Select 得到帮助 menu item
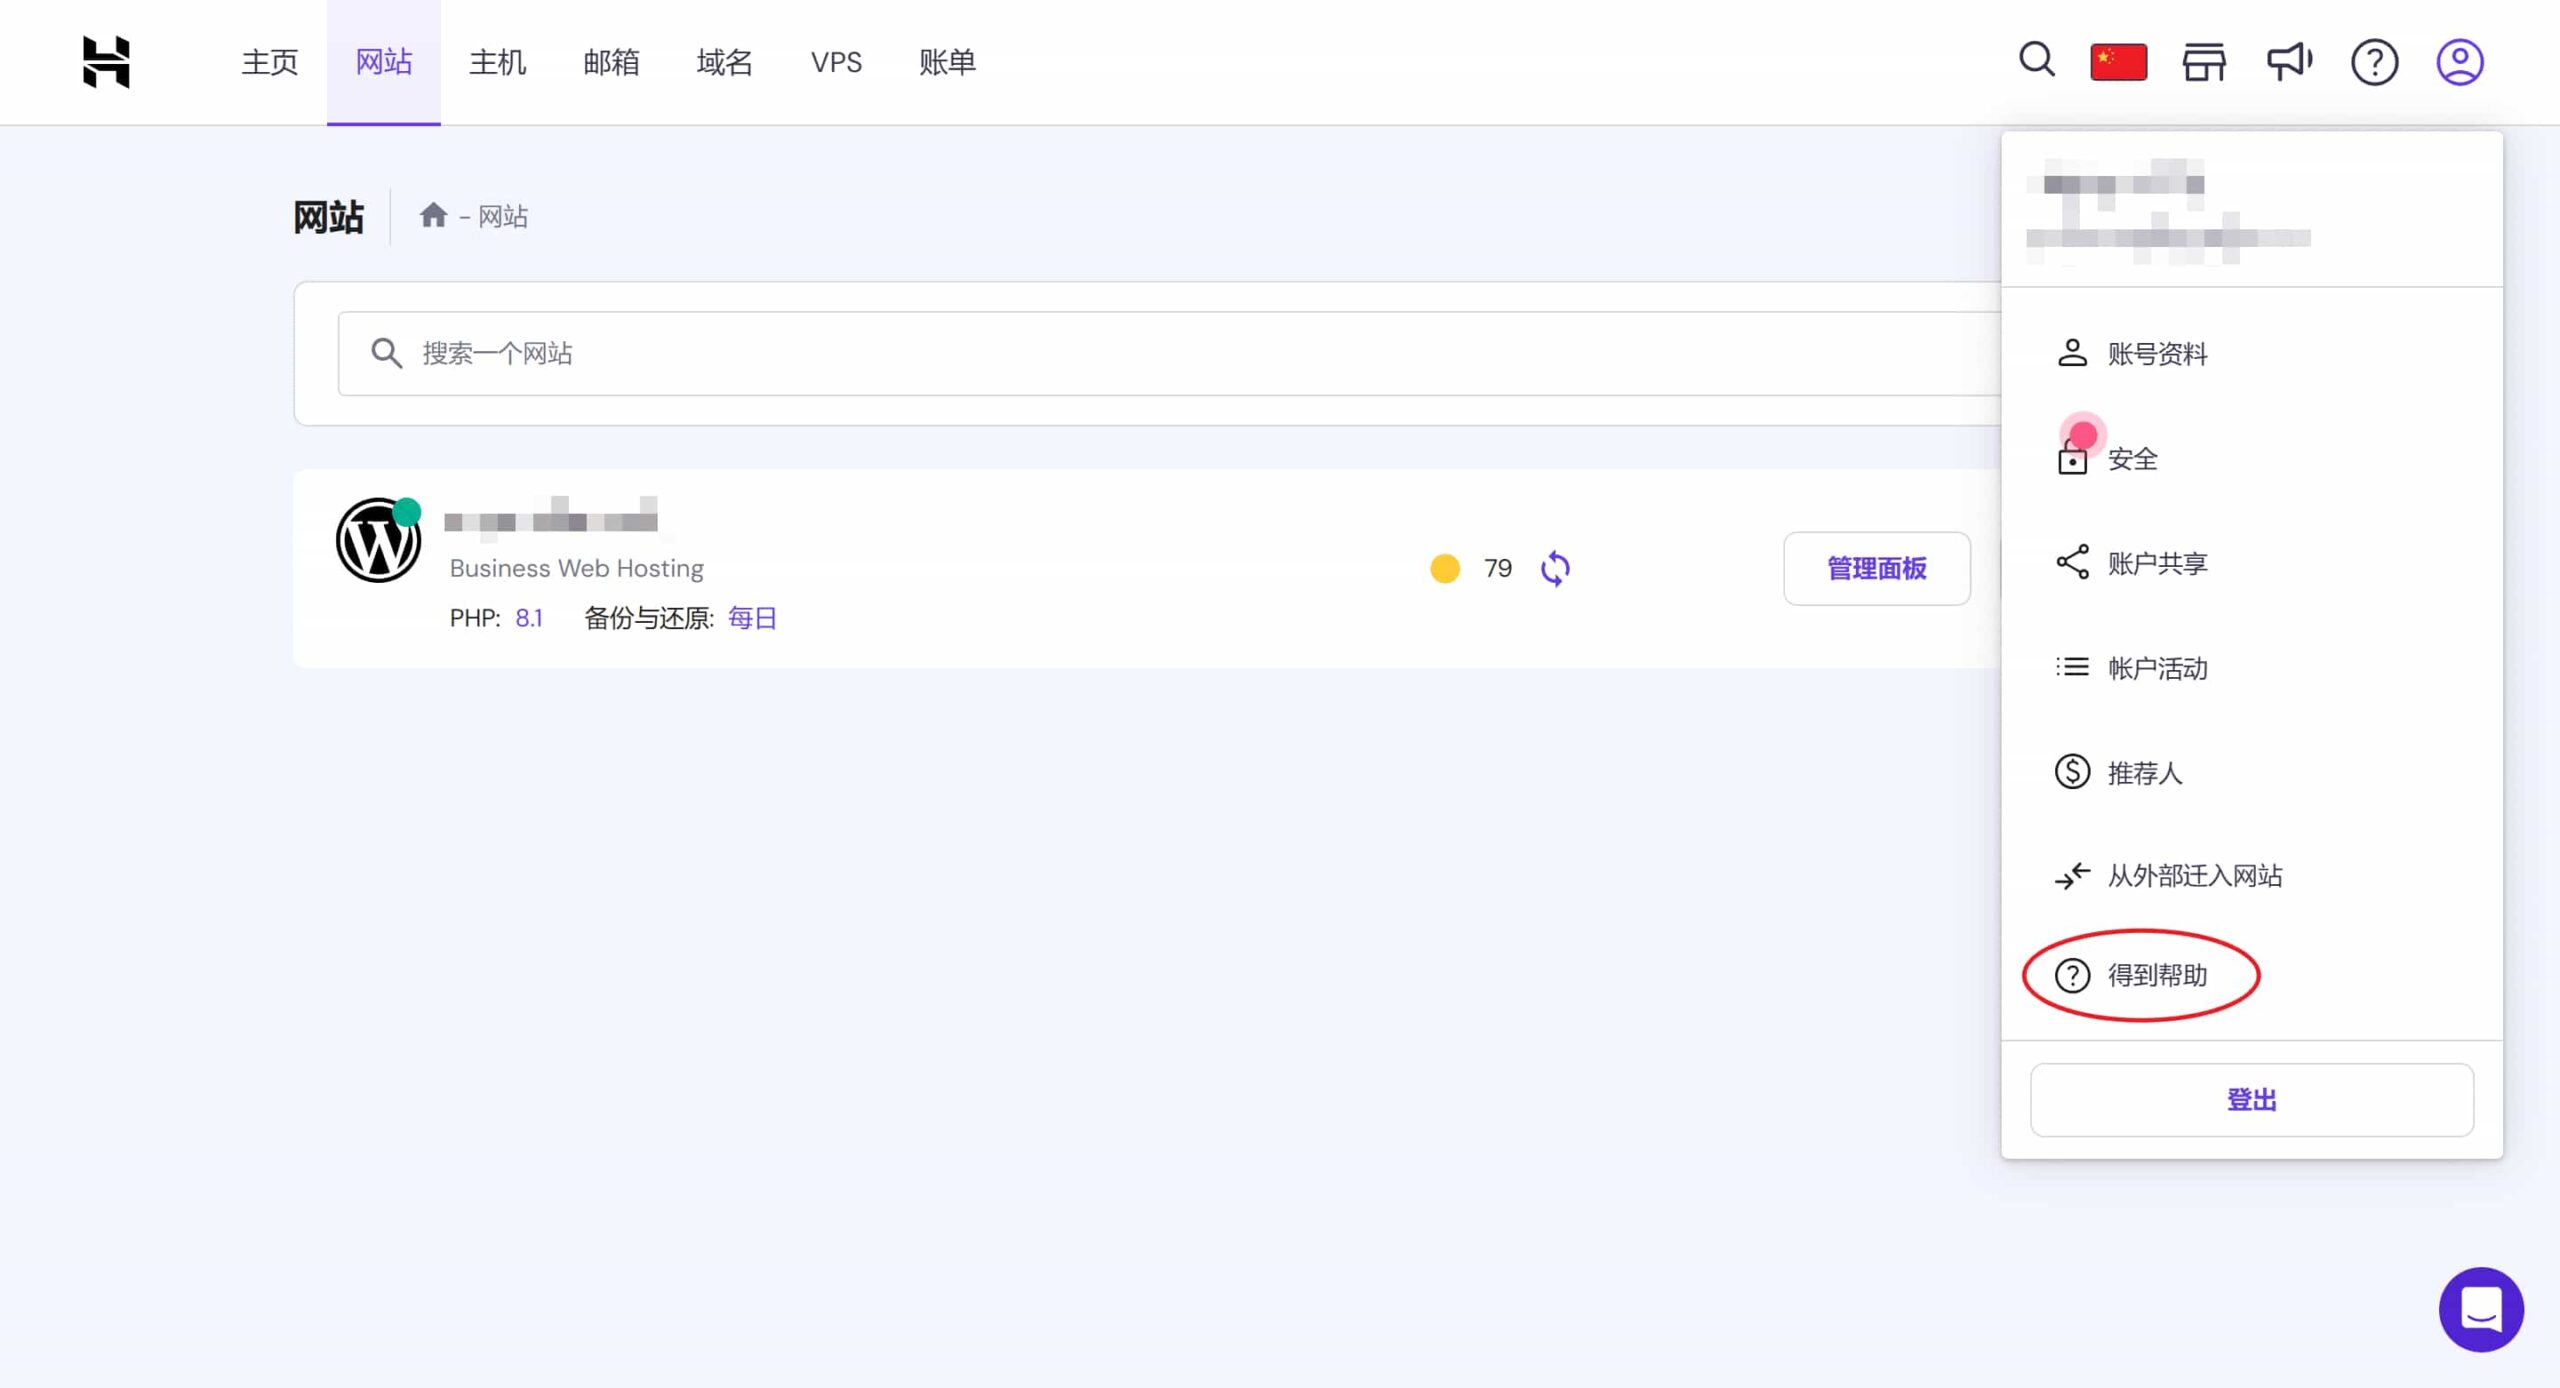Screen dimensions: 2560x1388 (2156, 975)
